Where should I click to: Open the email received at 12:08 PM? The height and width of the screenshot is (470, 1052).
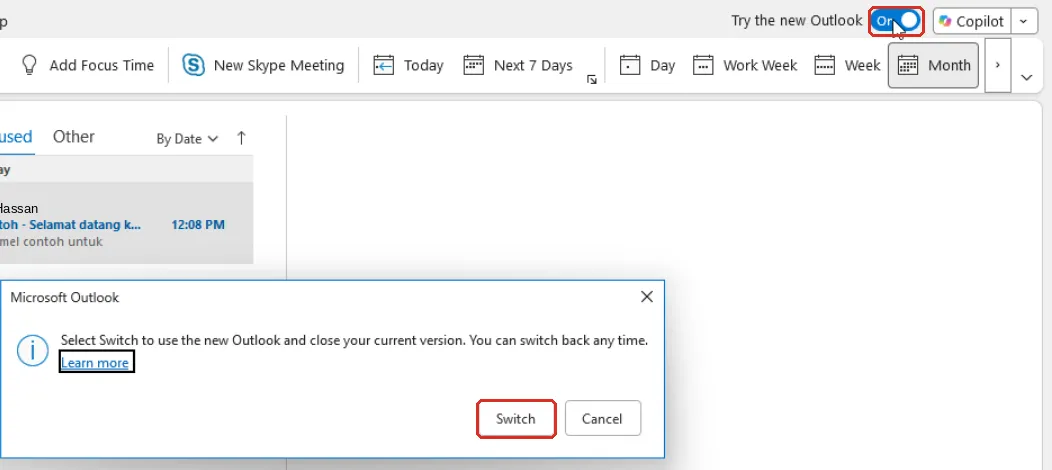click(x=126, y=223)
